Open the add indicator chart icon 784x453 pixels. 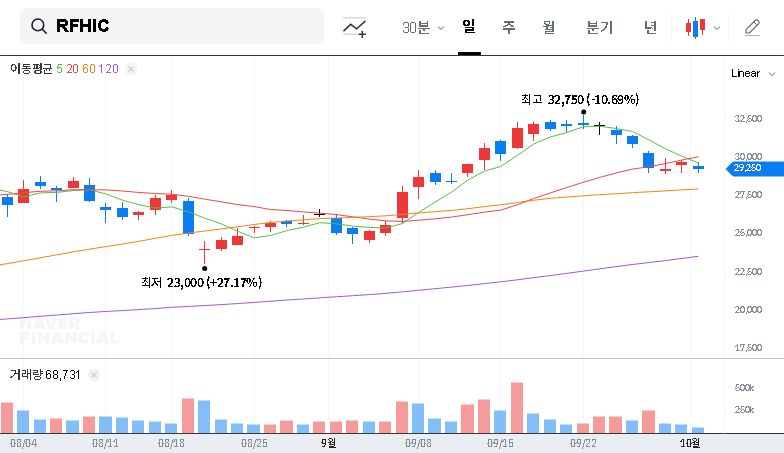(354, 27)
